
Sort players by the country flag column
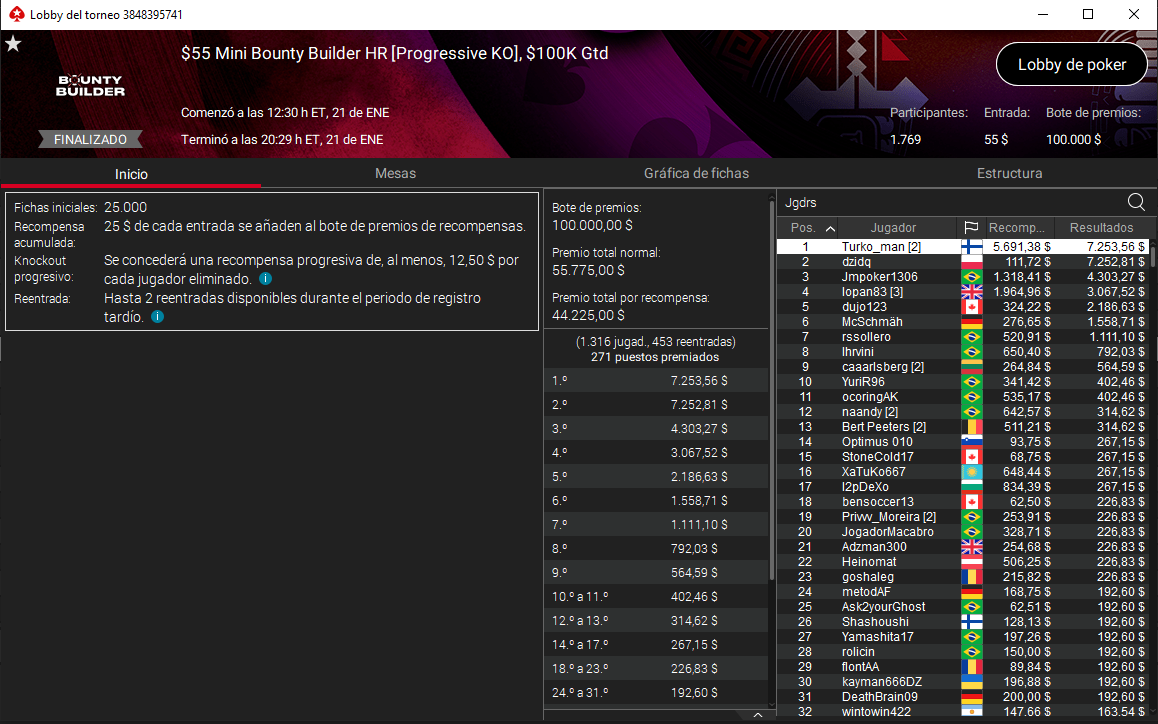pos(971,228)
